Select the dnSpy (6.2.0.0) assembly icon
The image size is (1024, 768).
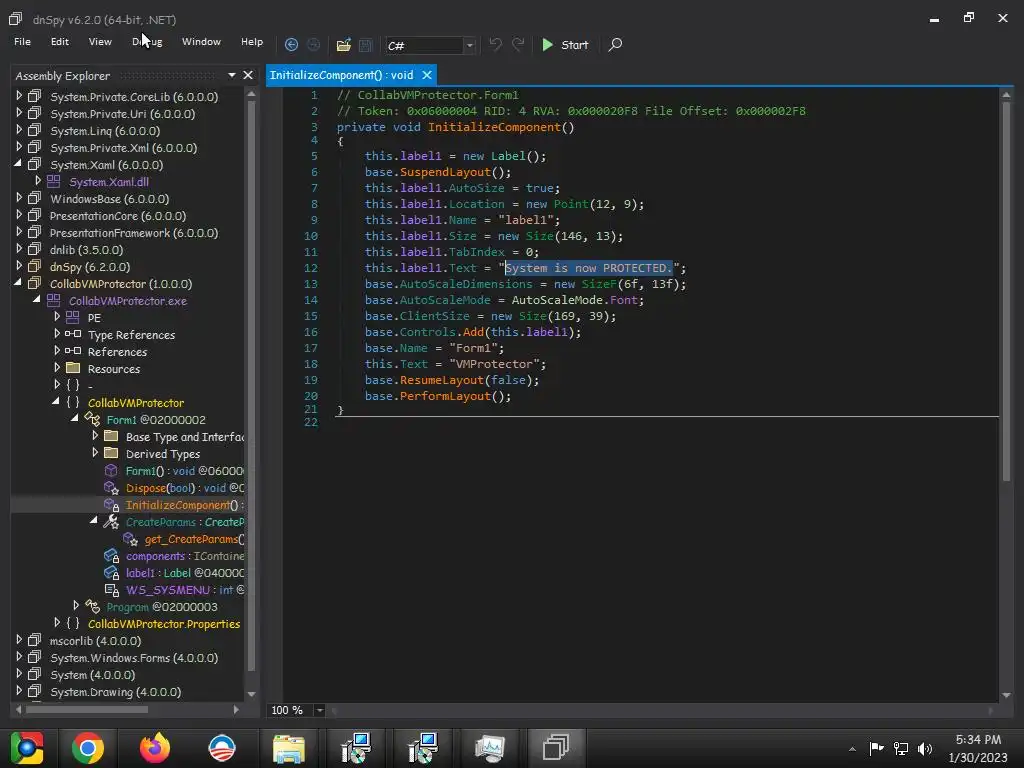(35, 266)
